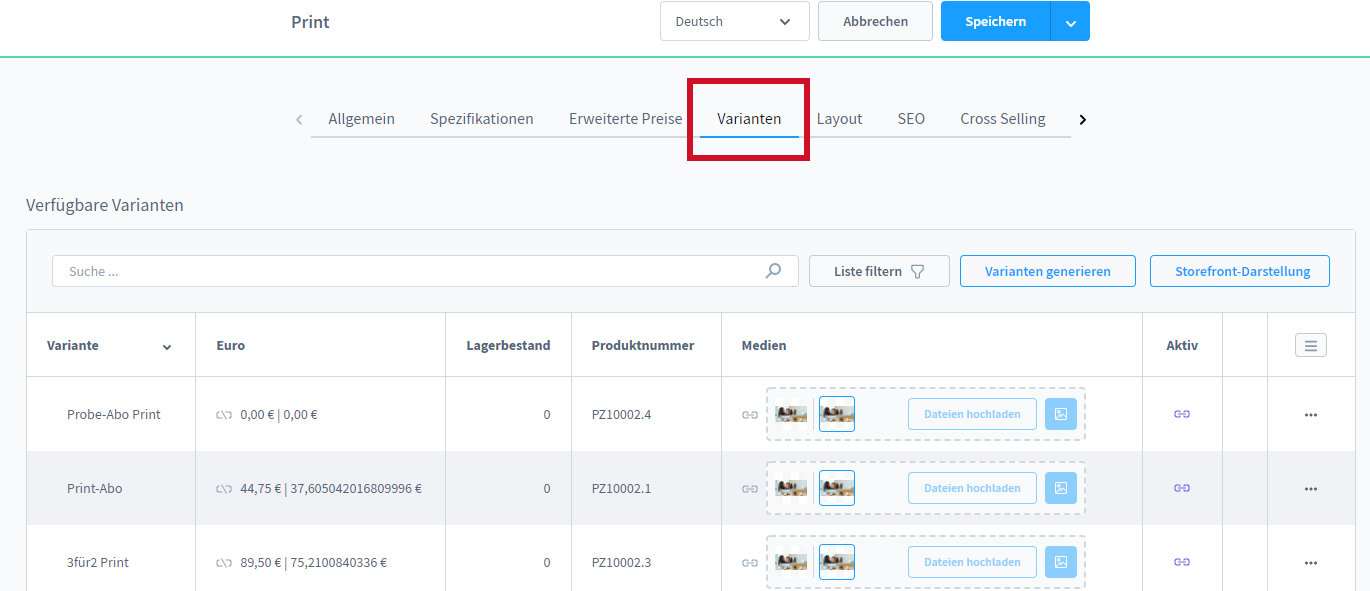Click the search magnifier icon

pos(773,271)
